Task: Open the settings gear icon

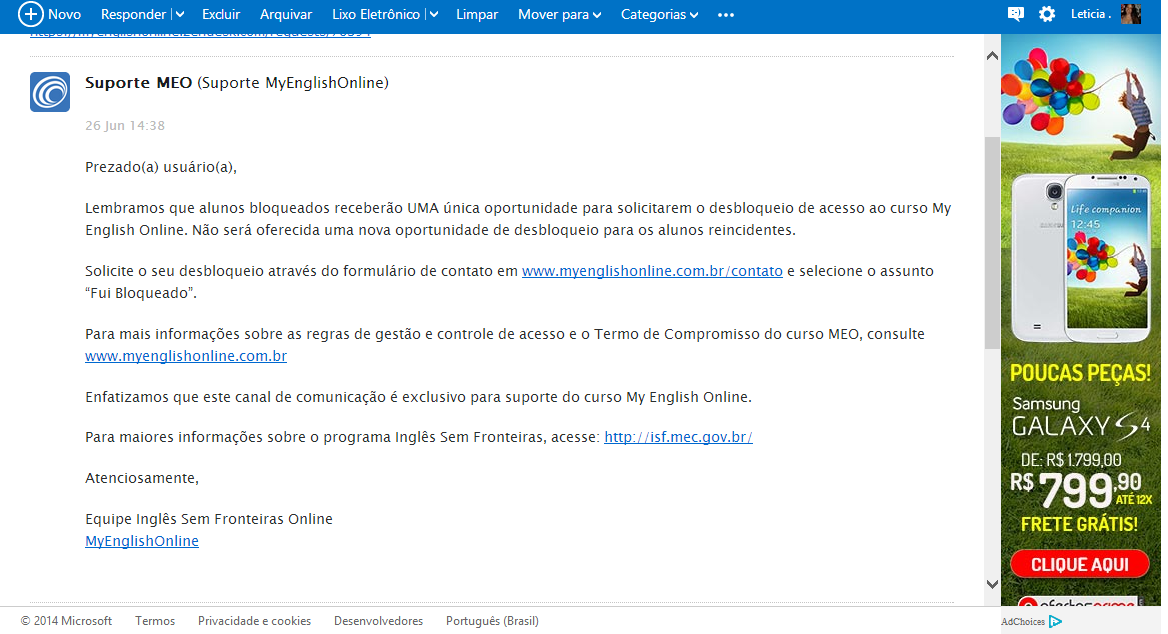Action: [1047, 14]
